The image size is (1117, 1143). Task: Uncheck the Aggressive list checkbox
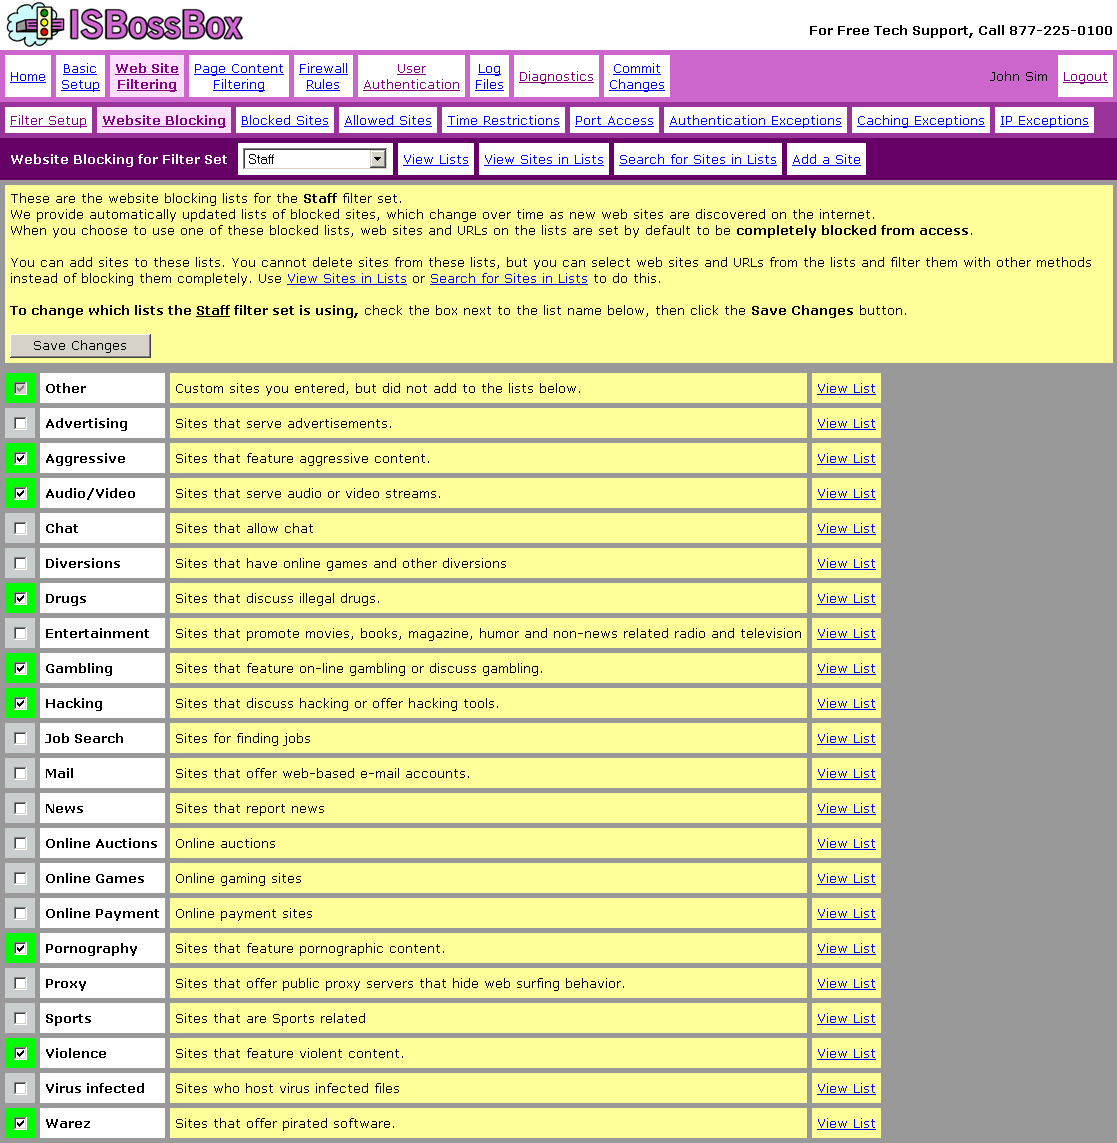21,459
